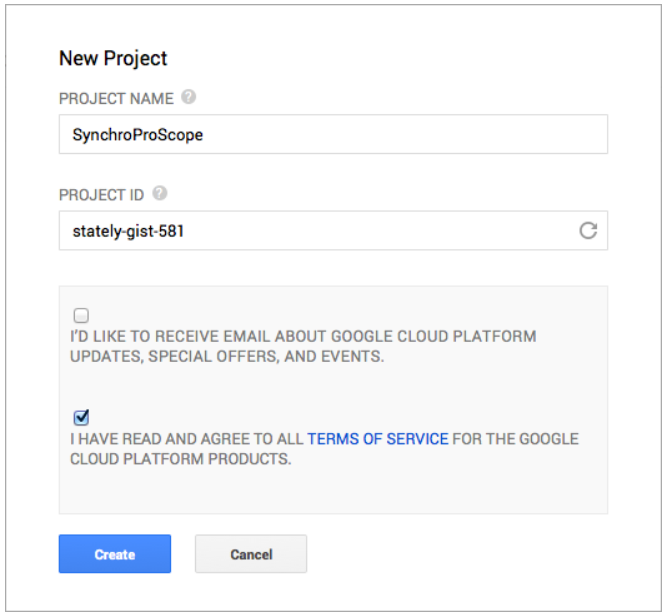Click the SynchroProScope text in the name field
This screenshot has width=665, height=614.
click(x=138, y=135)
